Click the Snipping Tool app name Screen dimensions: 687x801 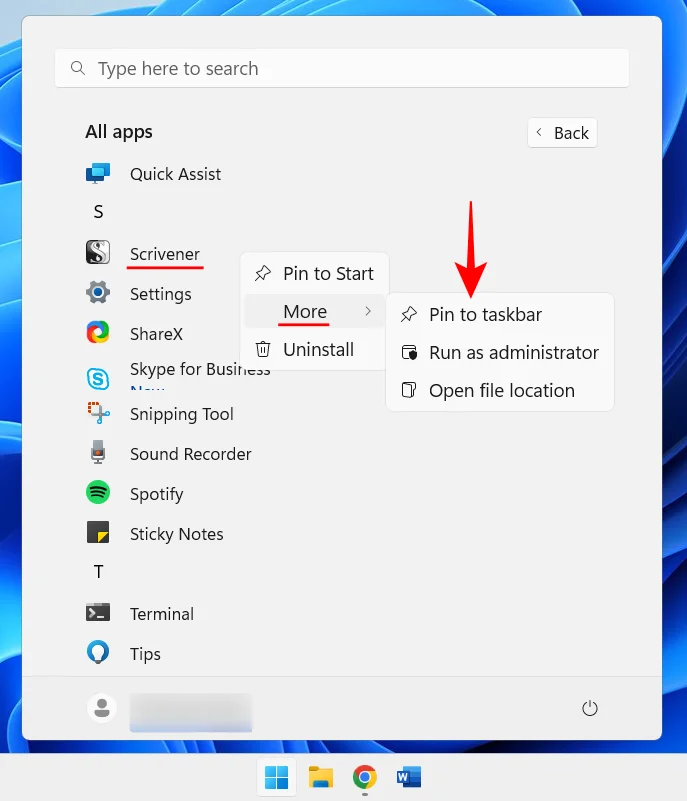point(181,414)
